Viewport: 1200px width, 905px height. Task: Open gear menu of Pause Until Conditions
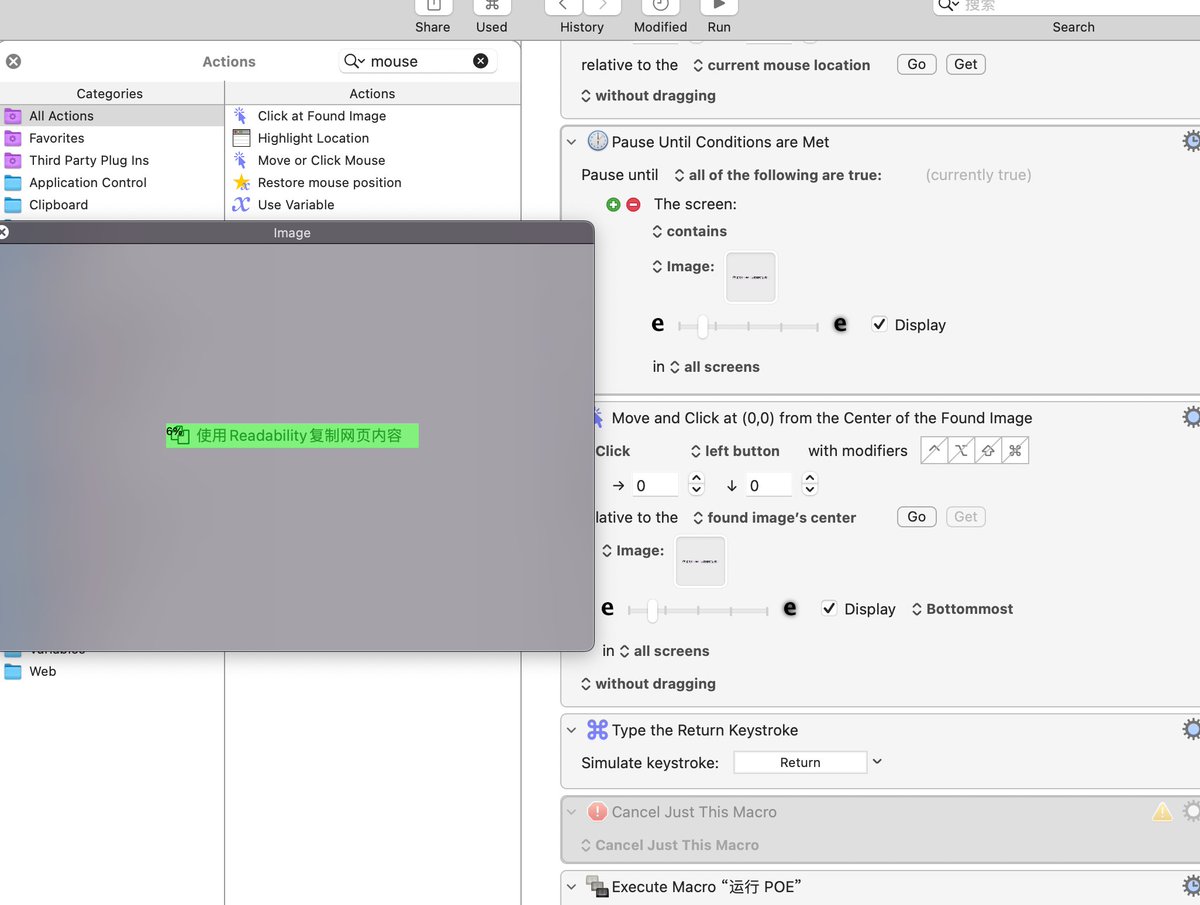point(1191,141)
